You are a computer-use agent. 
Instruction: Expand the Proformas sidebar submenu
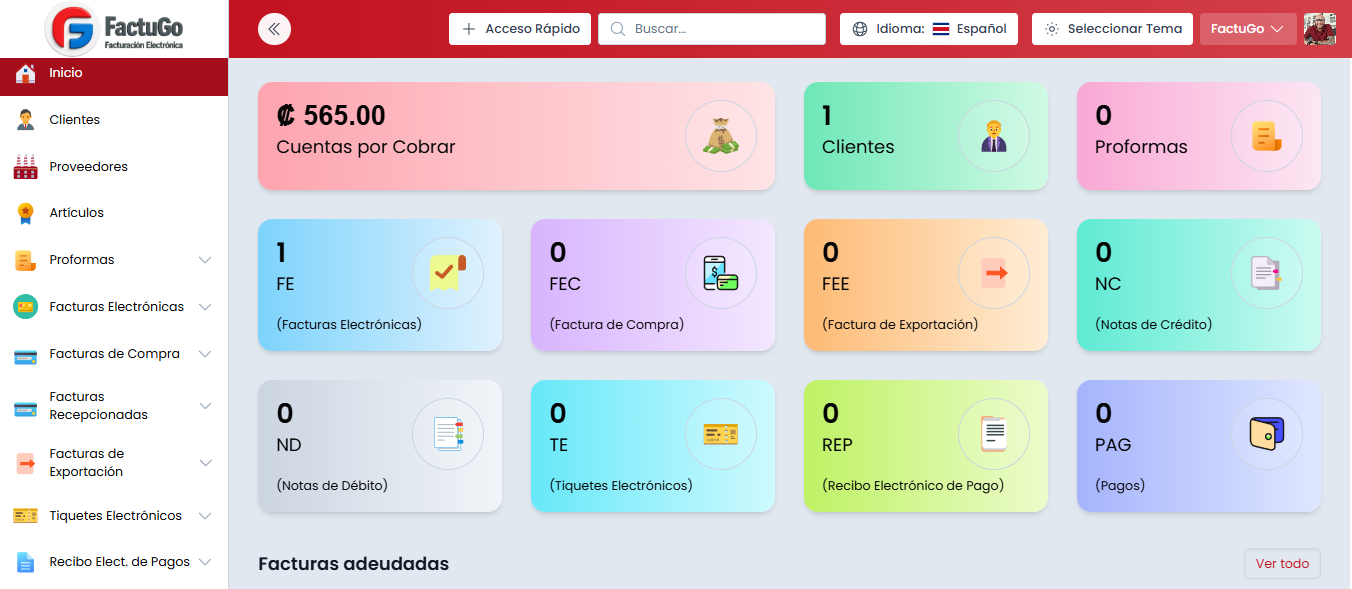pyautogui.click(x=205, y=260)
